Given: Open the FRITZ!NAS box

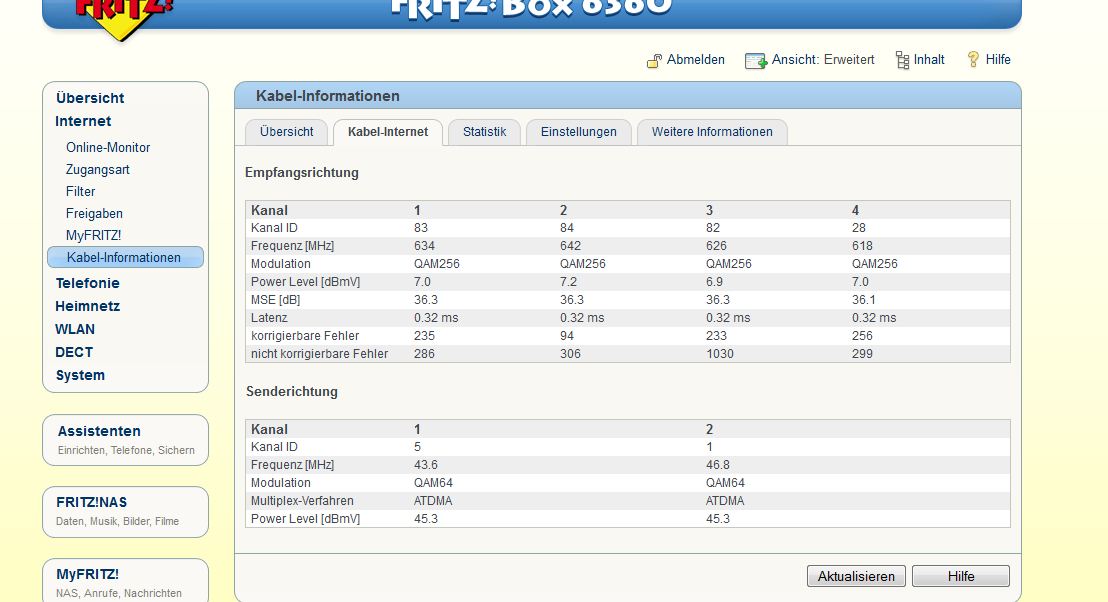Looking at the screenshot, I should click(x=125, y=512).
